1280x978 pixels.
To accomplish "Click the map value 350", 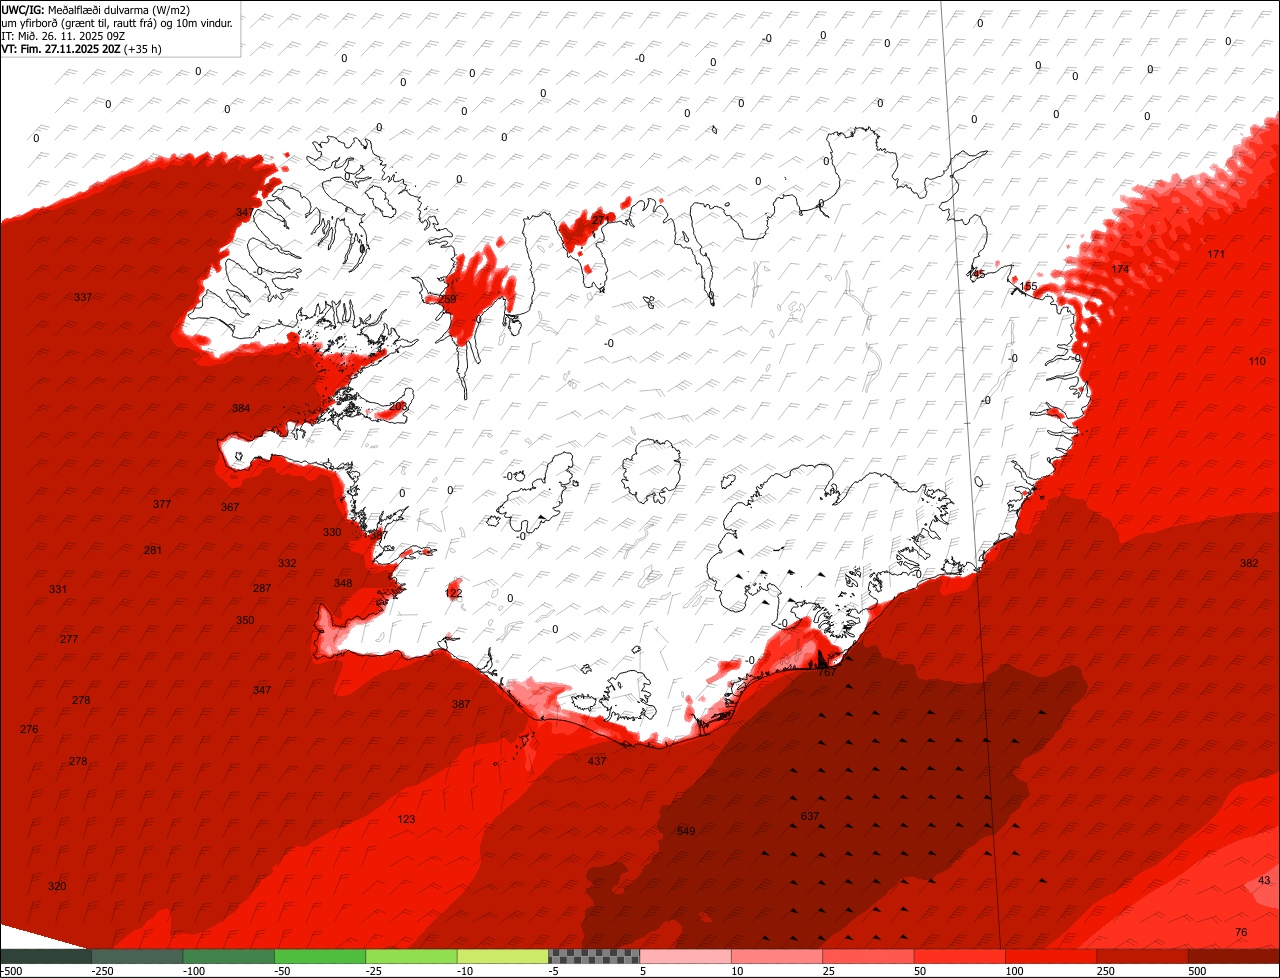I will pyautogui.click(x=245, y=621).
